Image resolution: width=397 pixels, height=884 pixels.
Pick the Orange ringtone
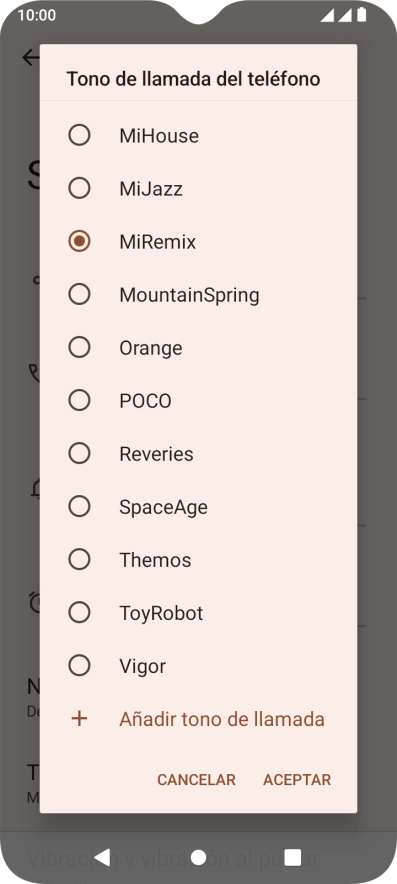click(x=198, y=347)
